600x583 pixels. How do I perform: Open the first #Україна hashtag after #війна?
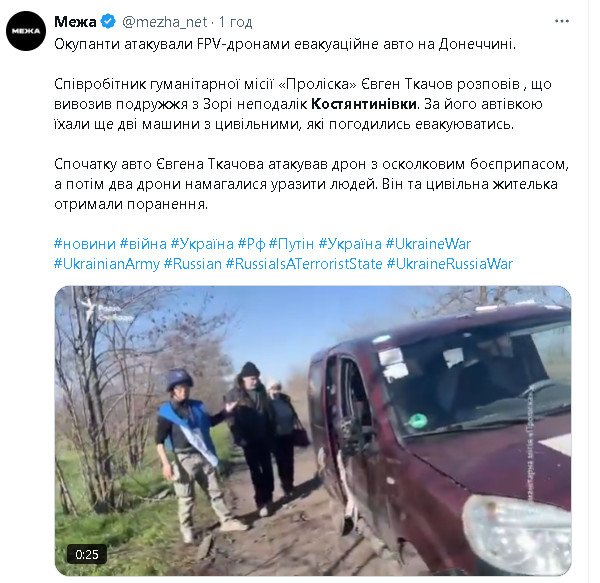(x=202, y=244)
